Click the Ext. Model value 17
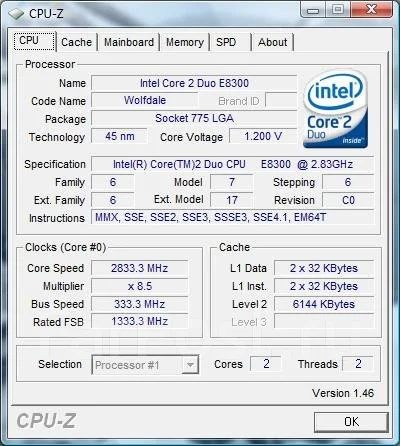The width and height of the screenshot is (400, 446). [232, 200]
